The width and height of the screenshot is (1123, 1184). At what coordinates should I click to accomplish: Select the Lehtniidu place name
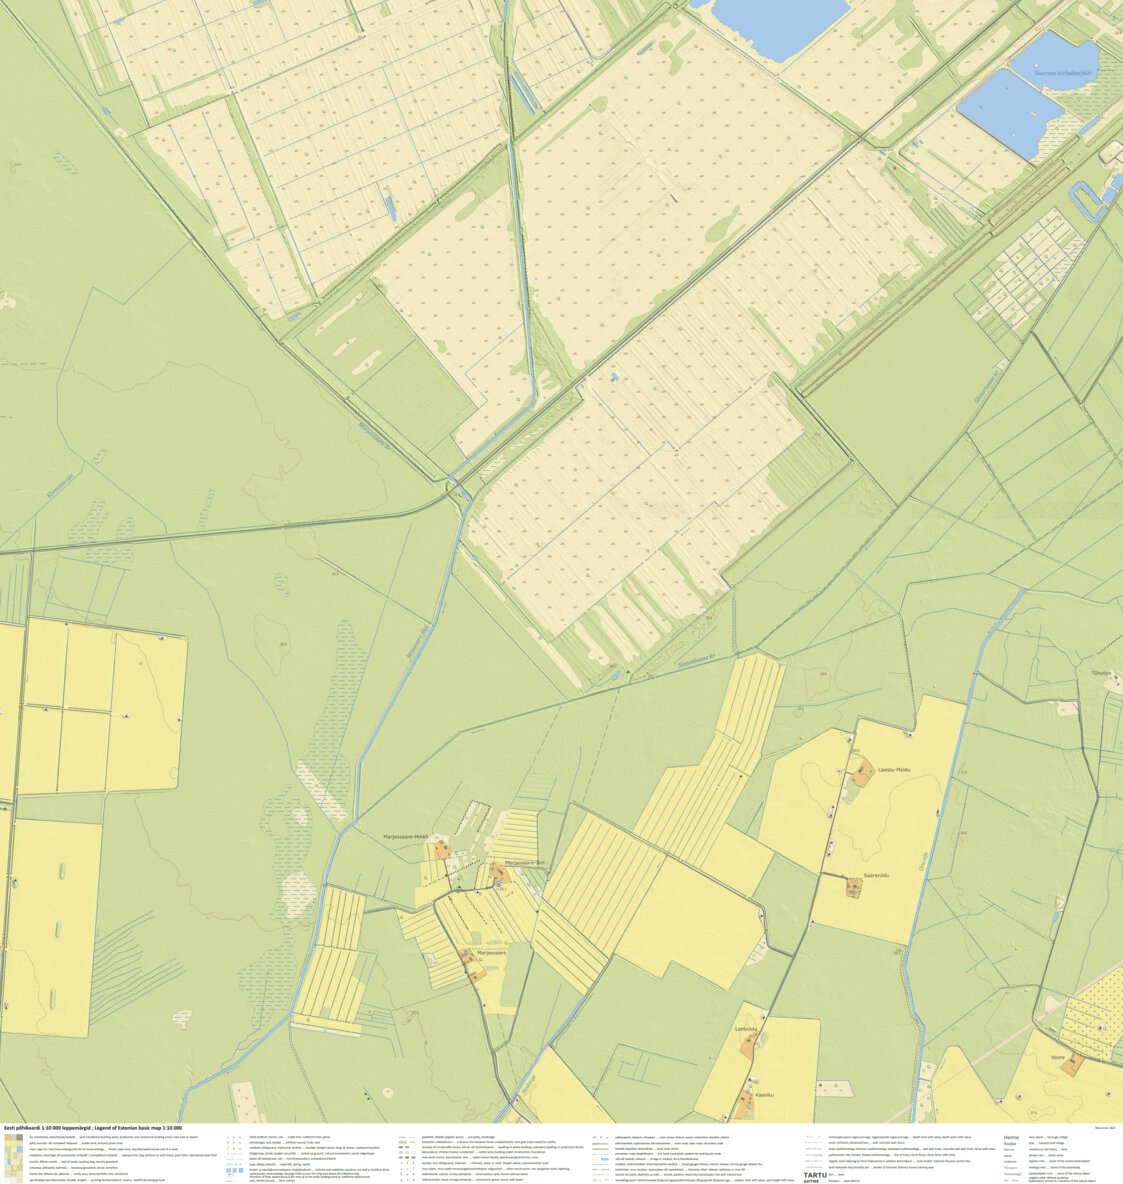[745, 1028]
